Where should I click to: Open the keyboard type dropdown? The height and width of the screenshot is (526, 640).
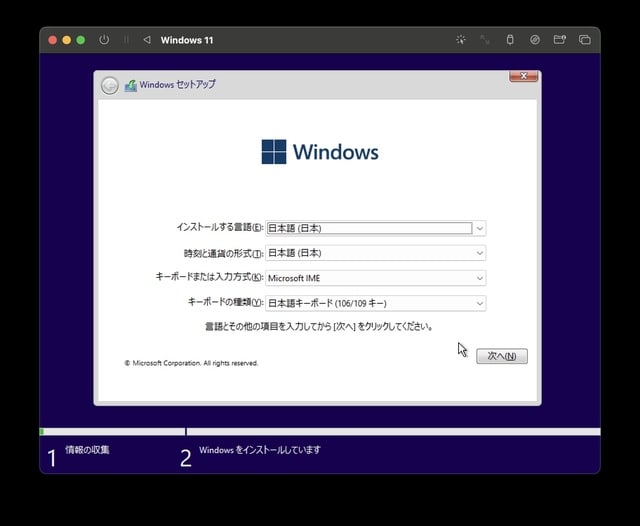coord(480,303)
